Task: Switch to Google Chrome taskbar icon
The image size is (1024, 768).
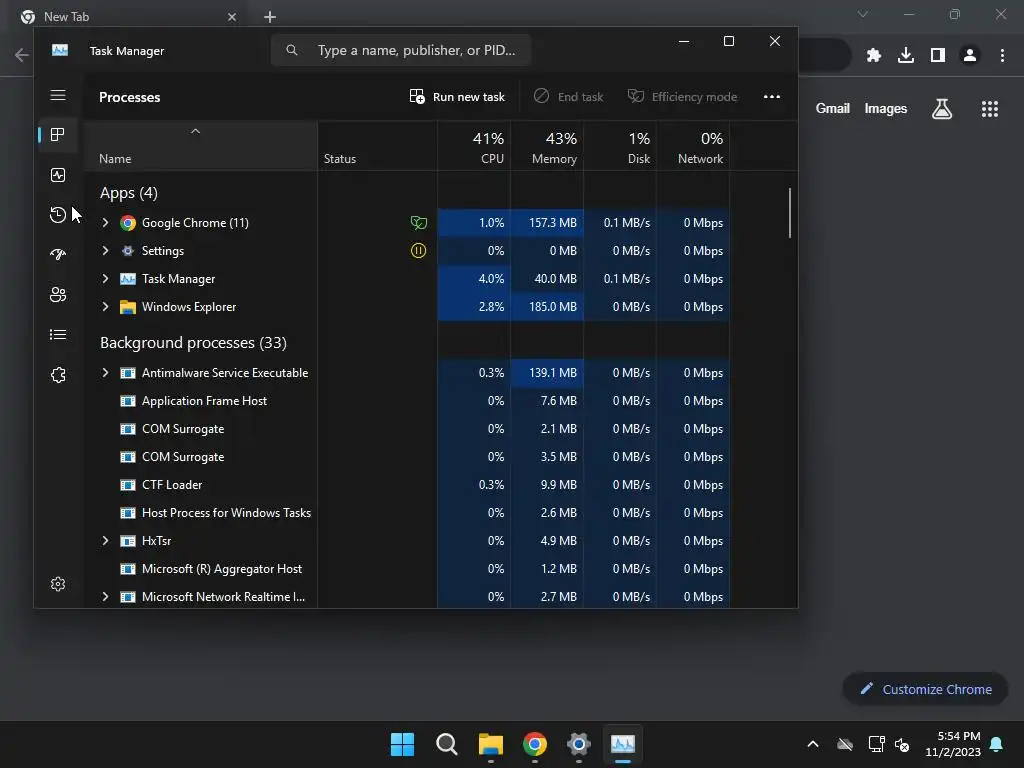Action: pyautogui.click(x=534, y=744)
